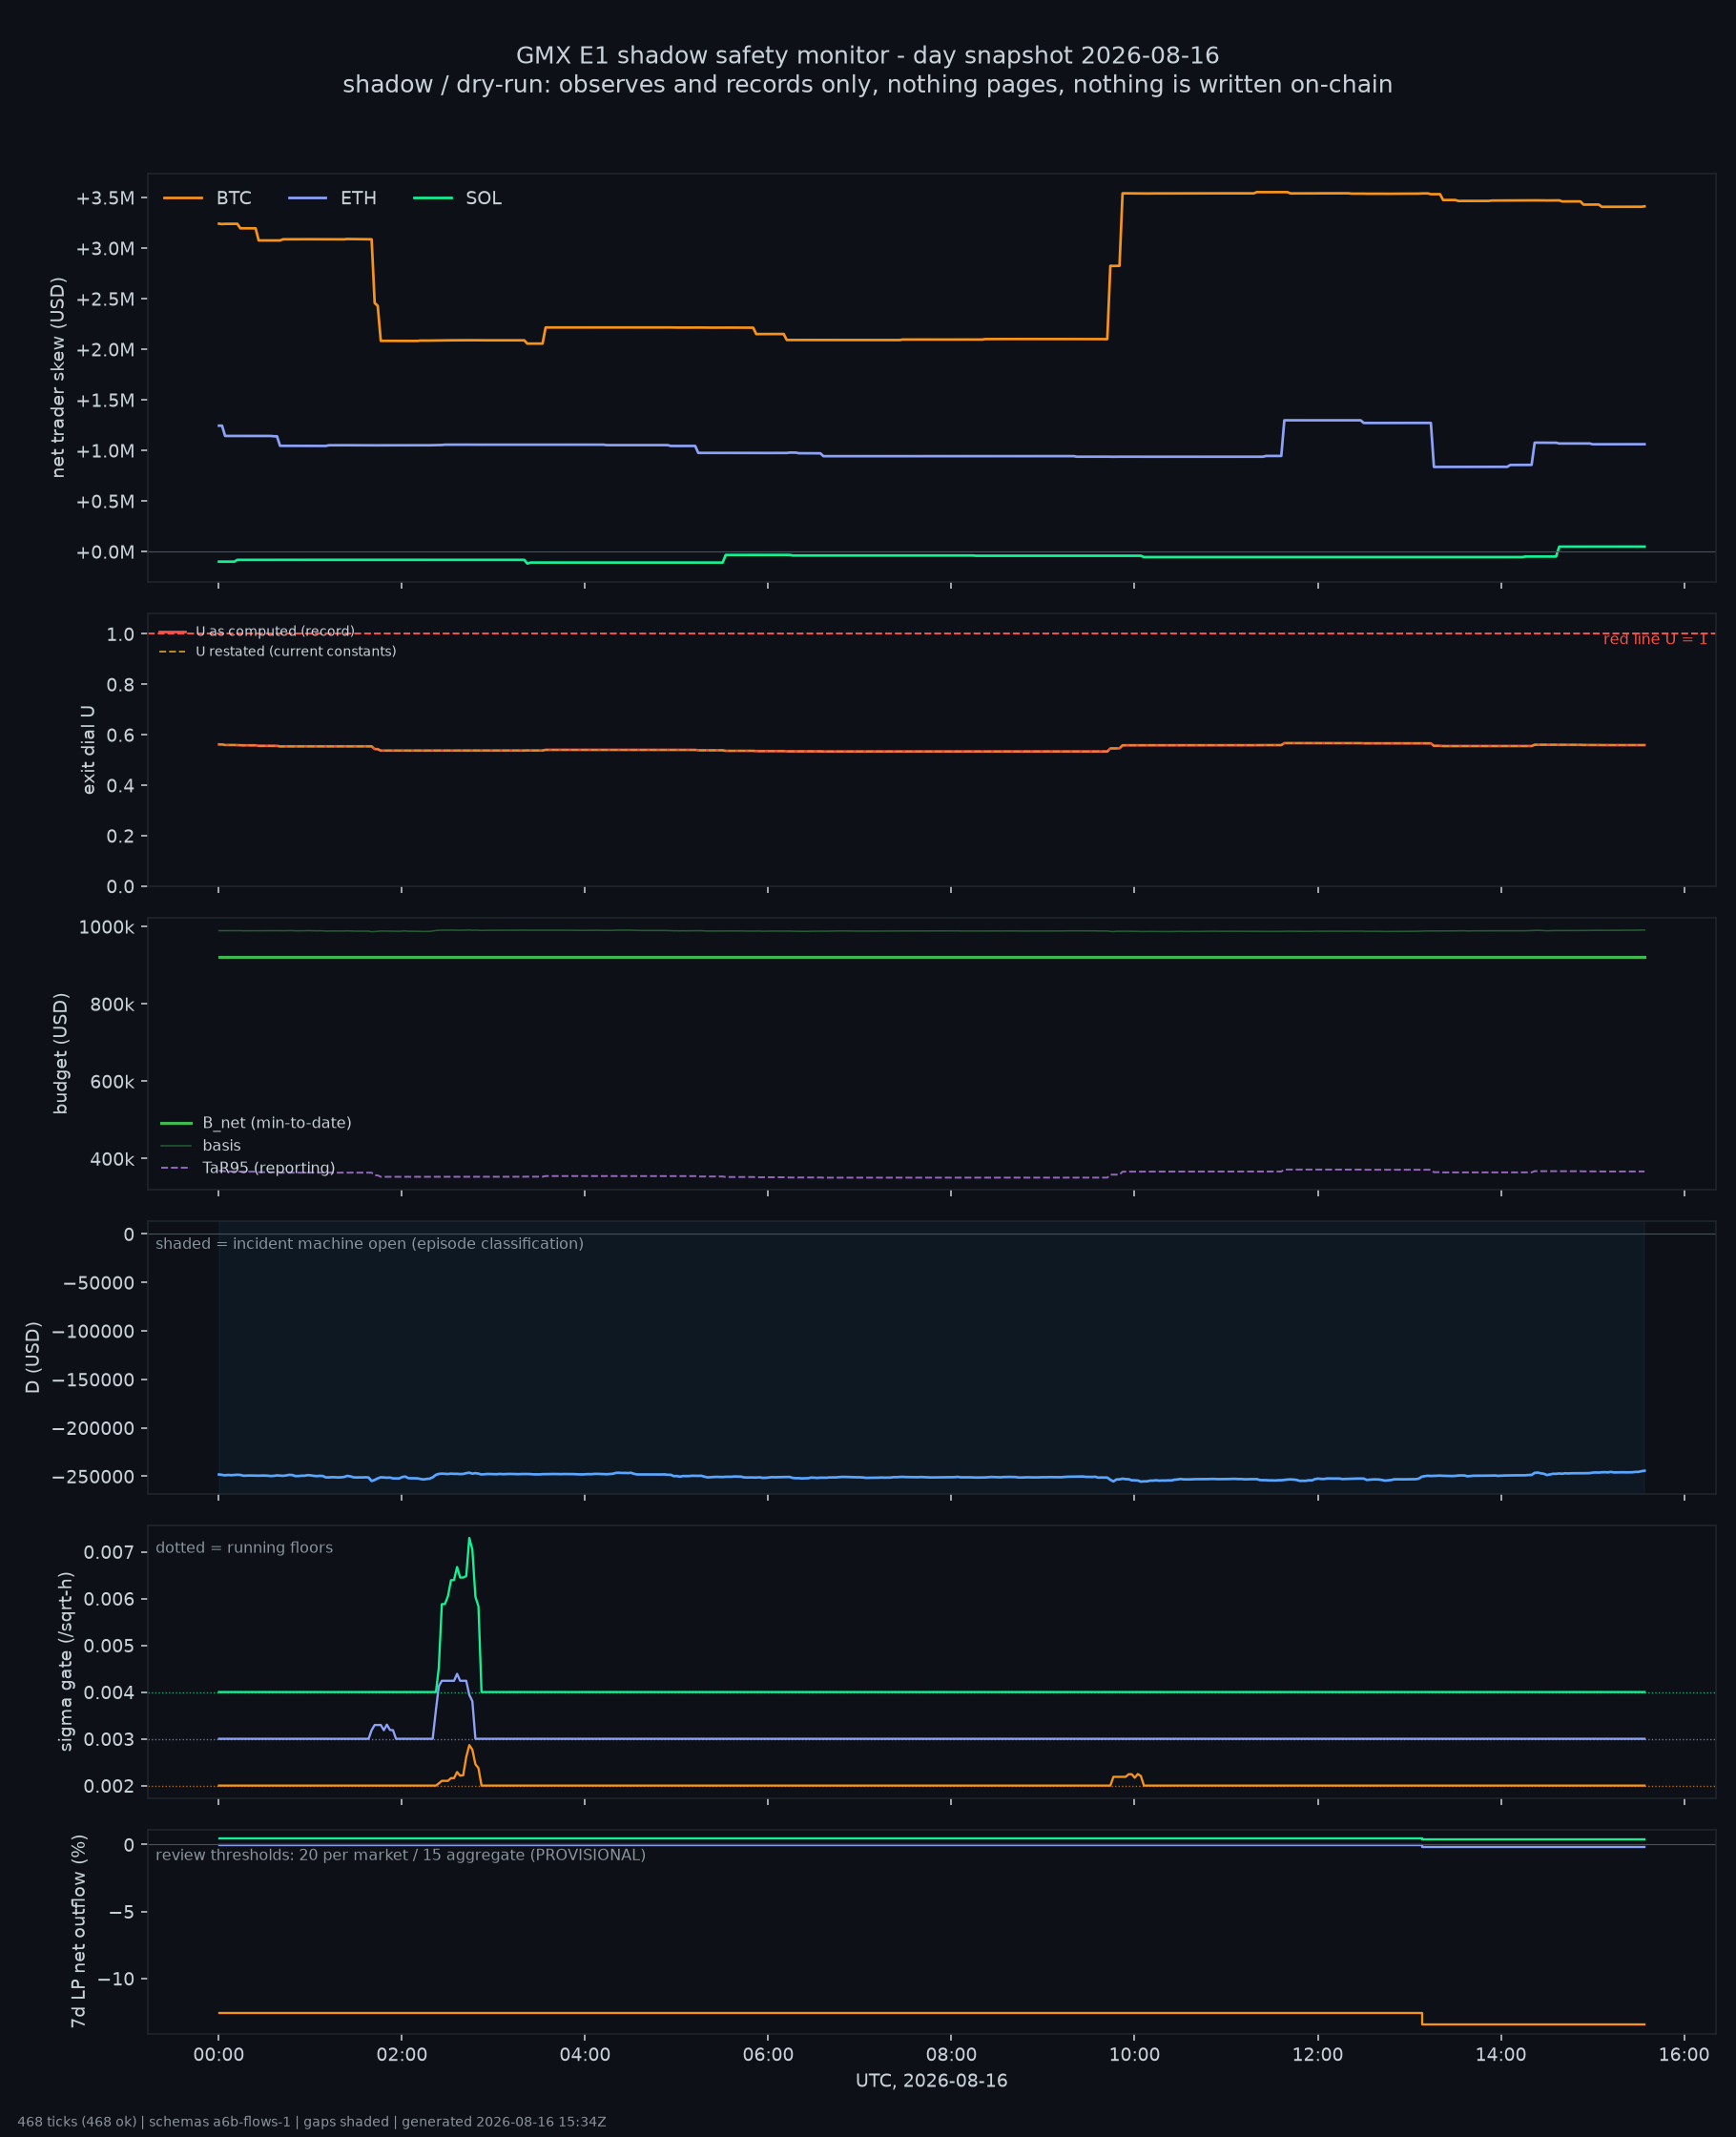Click the 400k budget axis tick
Viewport: 1736px width, 2137px height.
112,1160
